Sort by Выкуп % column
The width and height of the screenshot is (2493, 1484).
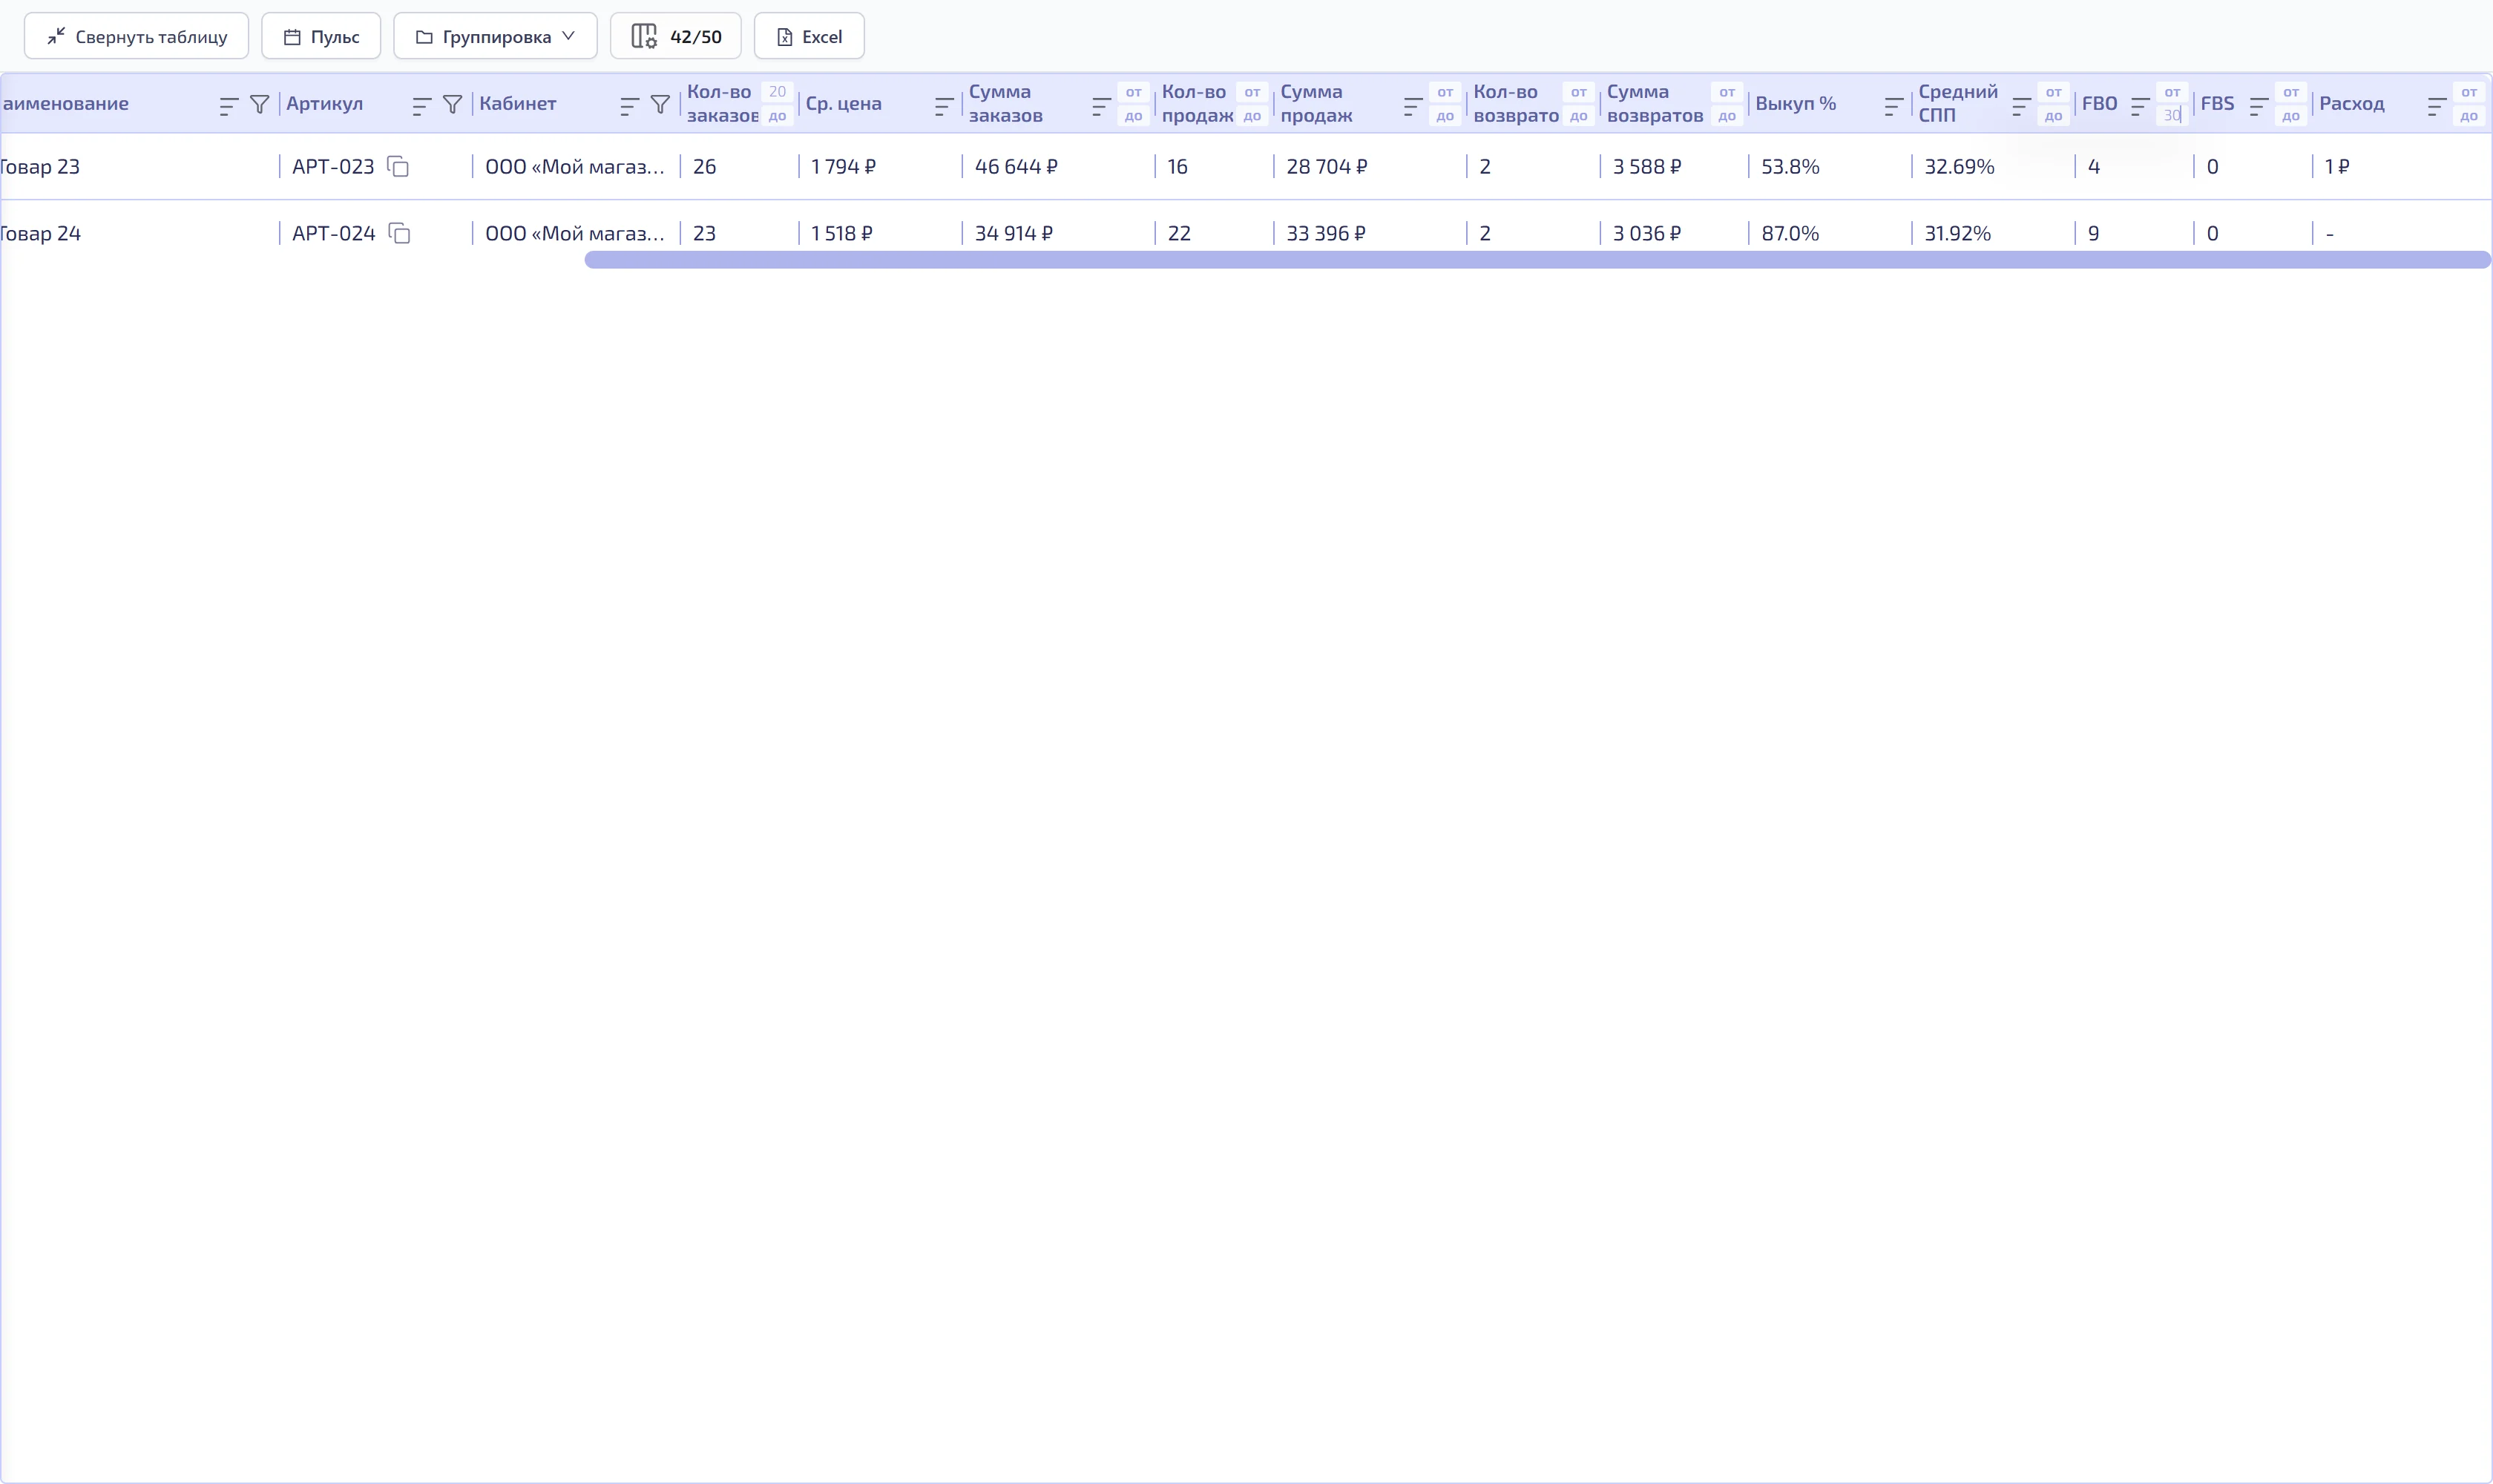tap(1894, 105)
